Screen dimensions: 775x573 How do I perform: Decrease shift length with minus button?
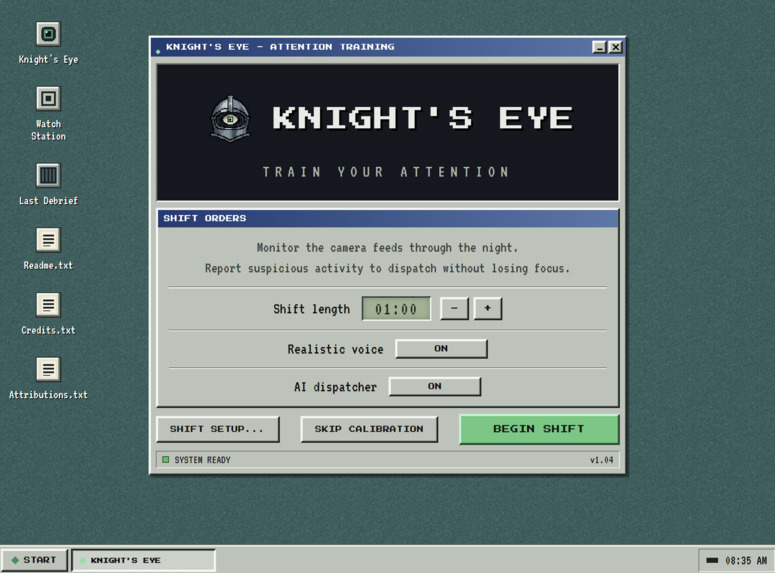[x=454, y=309]
